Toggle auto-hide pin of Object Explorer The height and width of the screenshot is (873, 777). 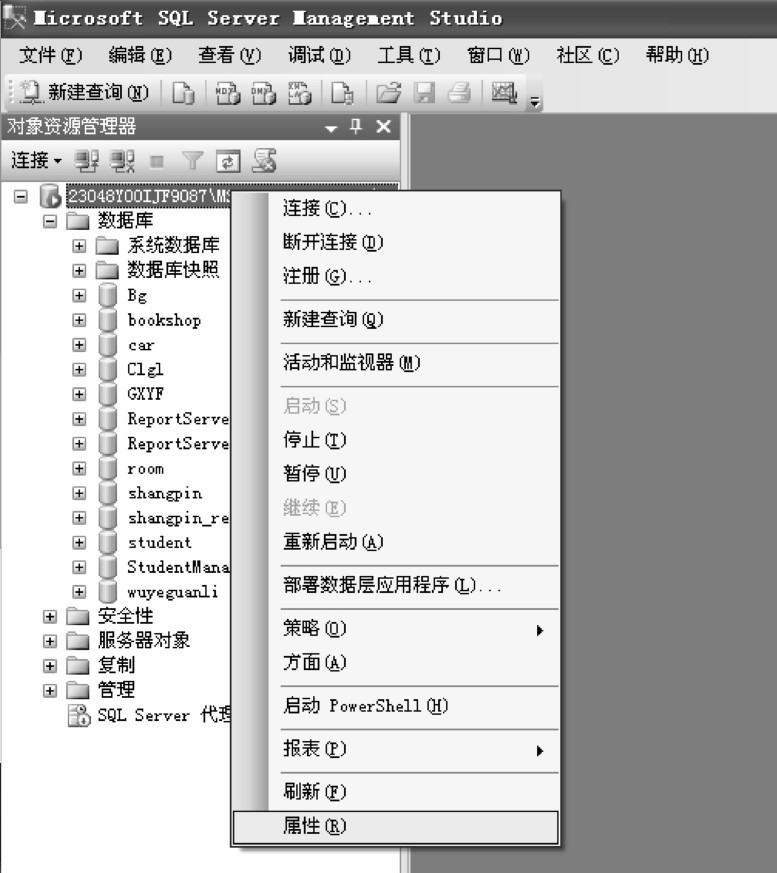point(356,126)
